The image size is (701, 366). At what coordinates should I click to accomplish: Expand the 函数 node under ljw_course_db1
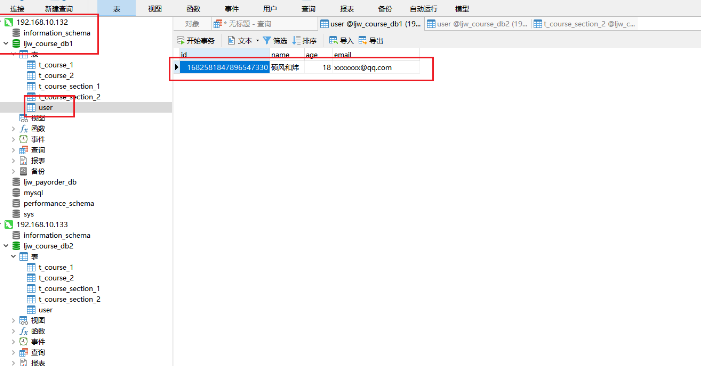[13, 129]
